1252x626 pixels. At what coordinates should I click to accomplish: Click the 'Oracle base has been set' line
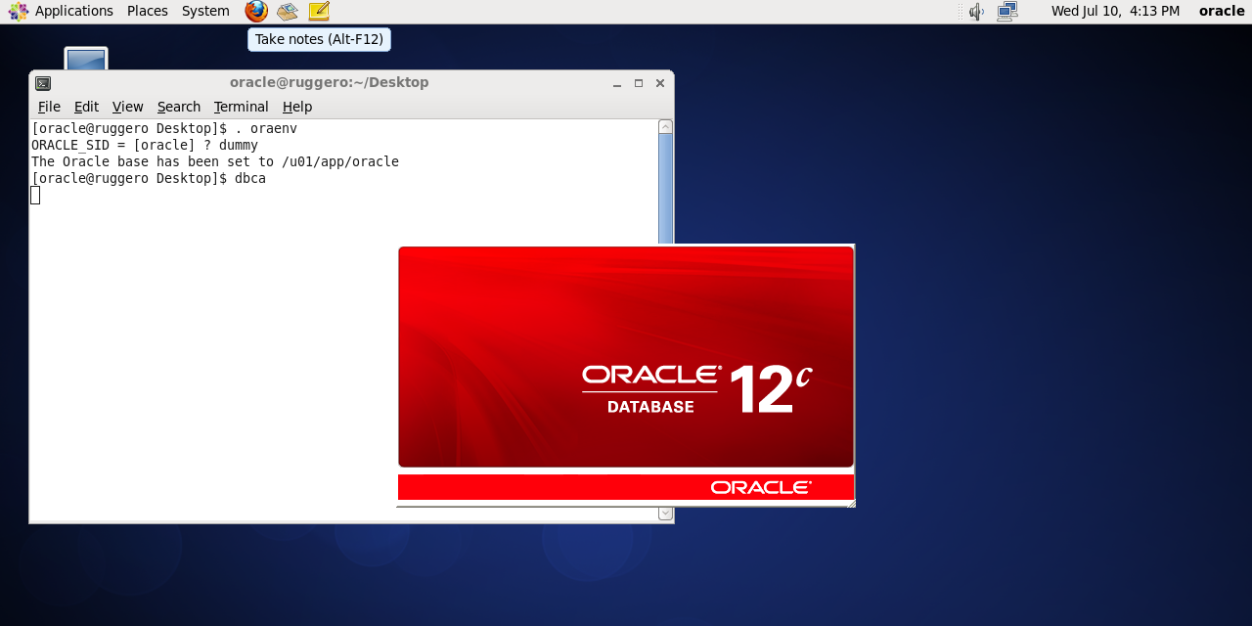215,162
